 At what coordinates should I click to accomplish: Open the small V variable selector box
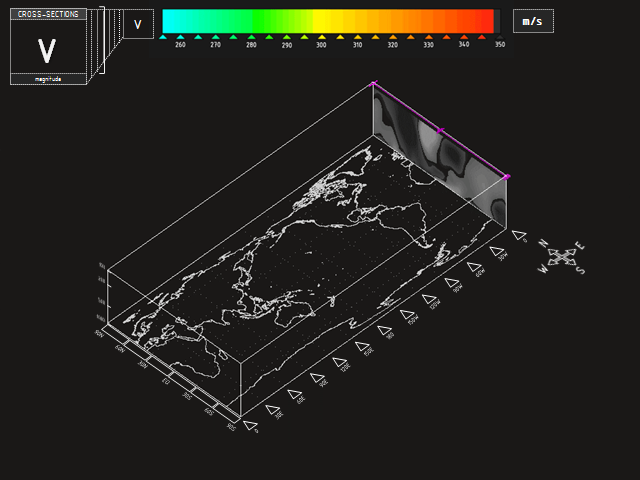click(138, 24)
